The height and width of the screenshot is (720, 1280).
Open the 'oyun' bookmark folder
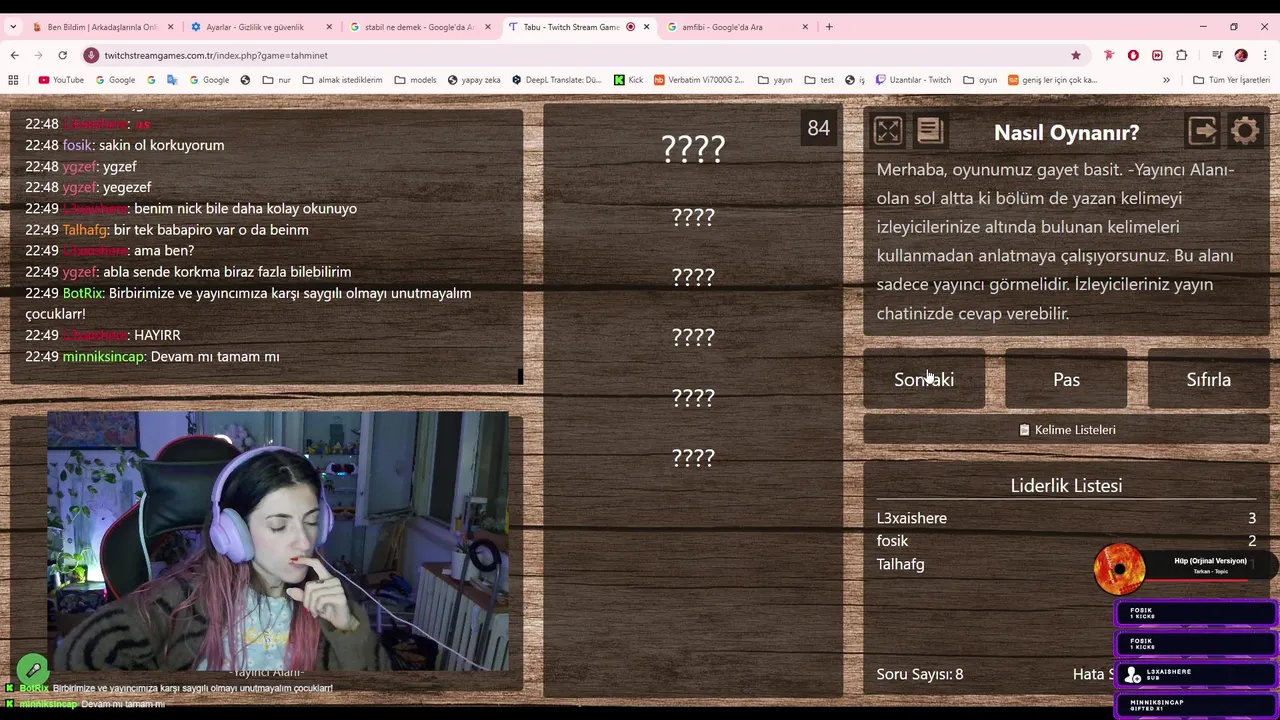pyautogui.click(x=980, y=80)
